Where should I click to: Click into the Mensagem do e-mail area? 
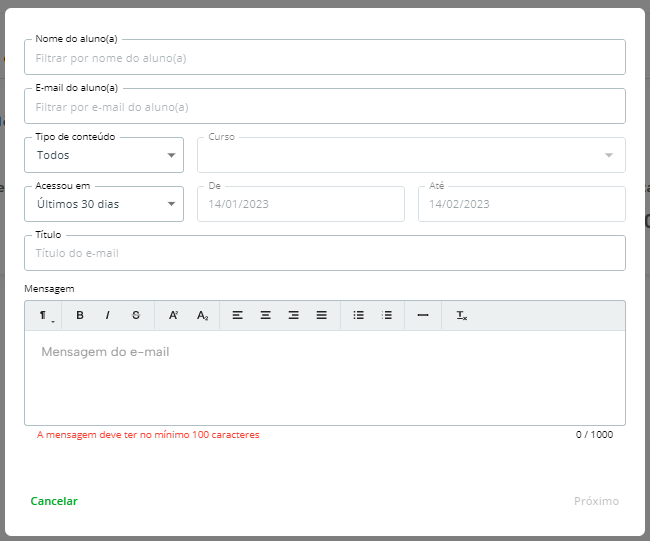(x=325, y=377)
